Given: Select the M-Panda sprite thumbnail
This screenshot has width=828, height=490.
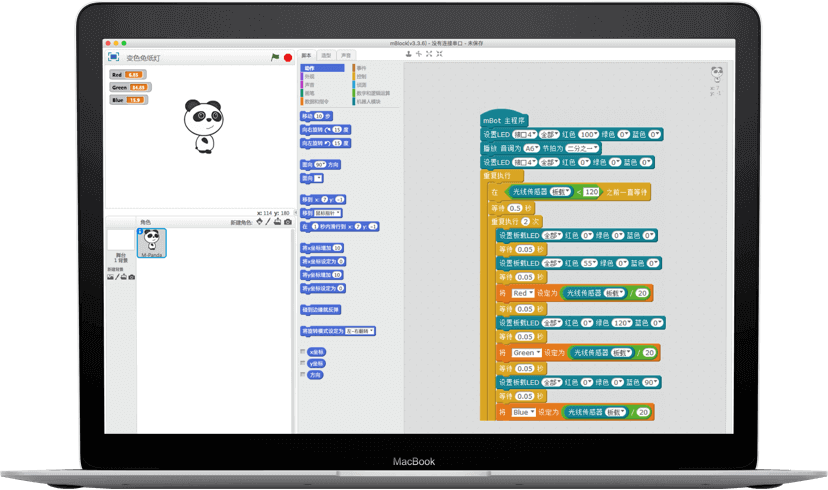Looking at the screenshot, I should click(152, 243).
